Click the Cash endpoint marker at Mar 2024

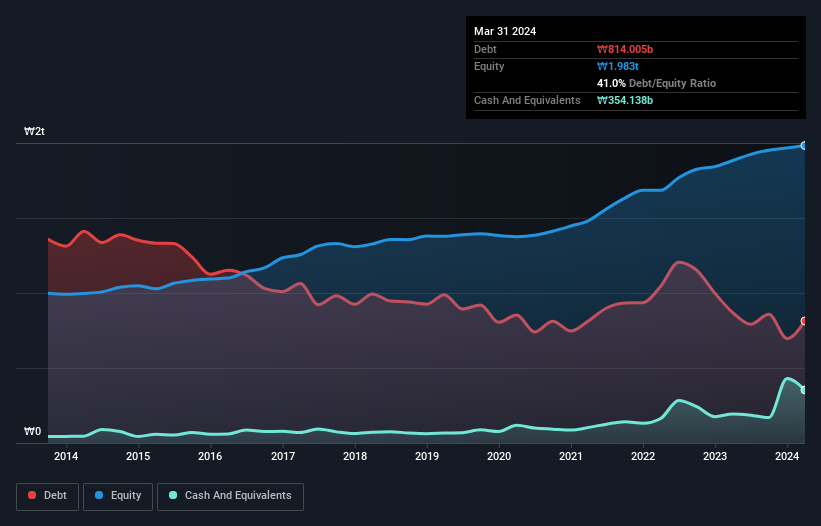point(804,390)
